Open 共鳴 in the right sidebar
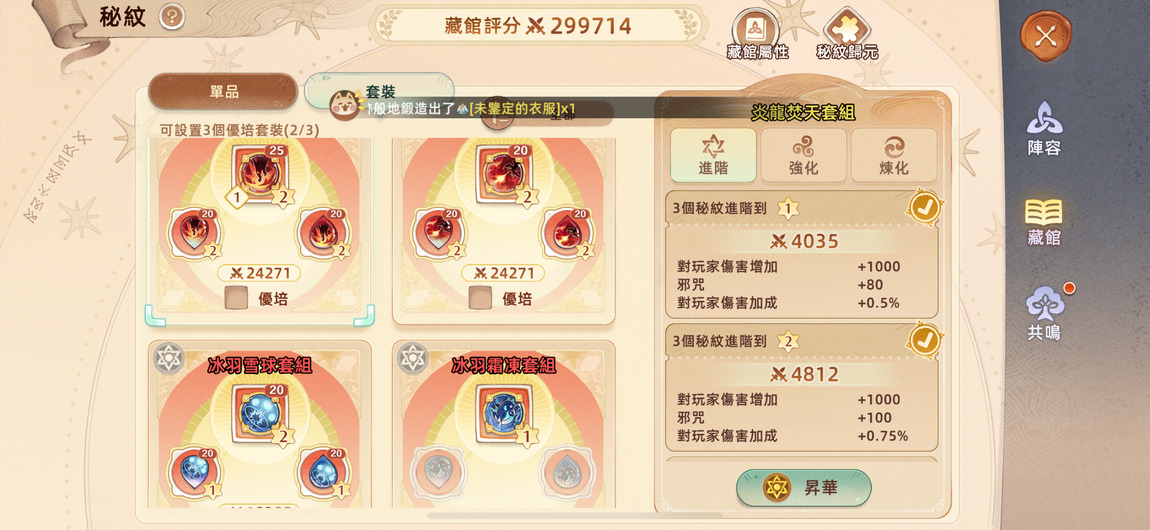Screen dimensions: 1150x530 (1044, 313)
